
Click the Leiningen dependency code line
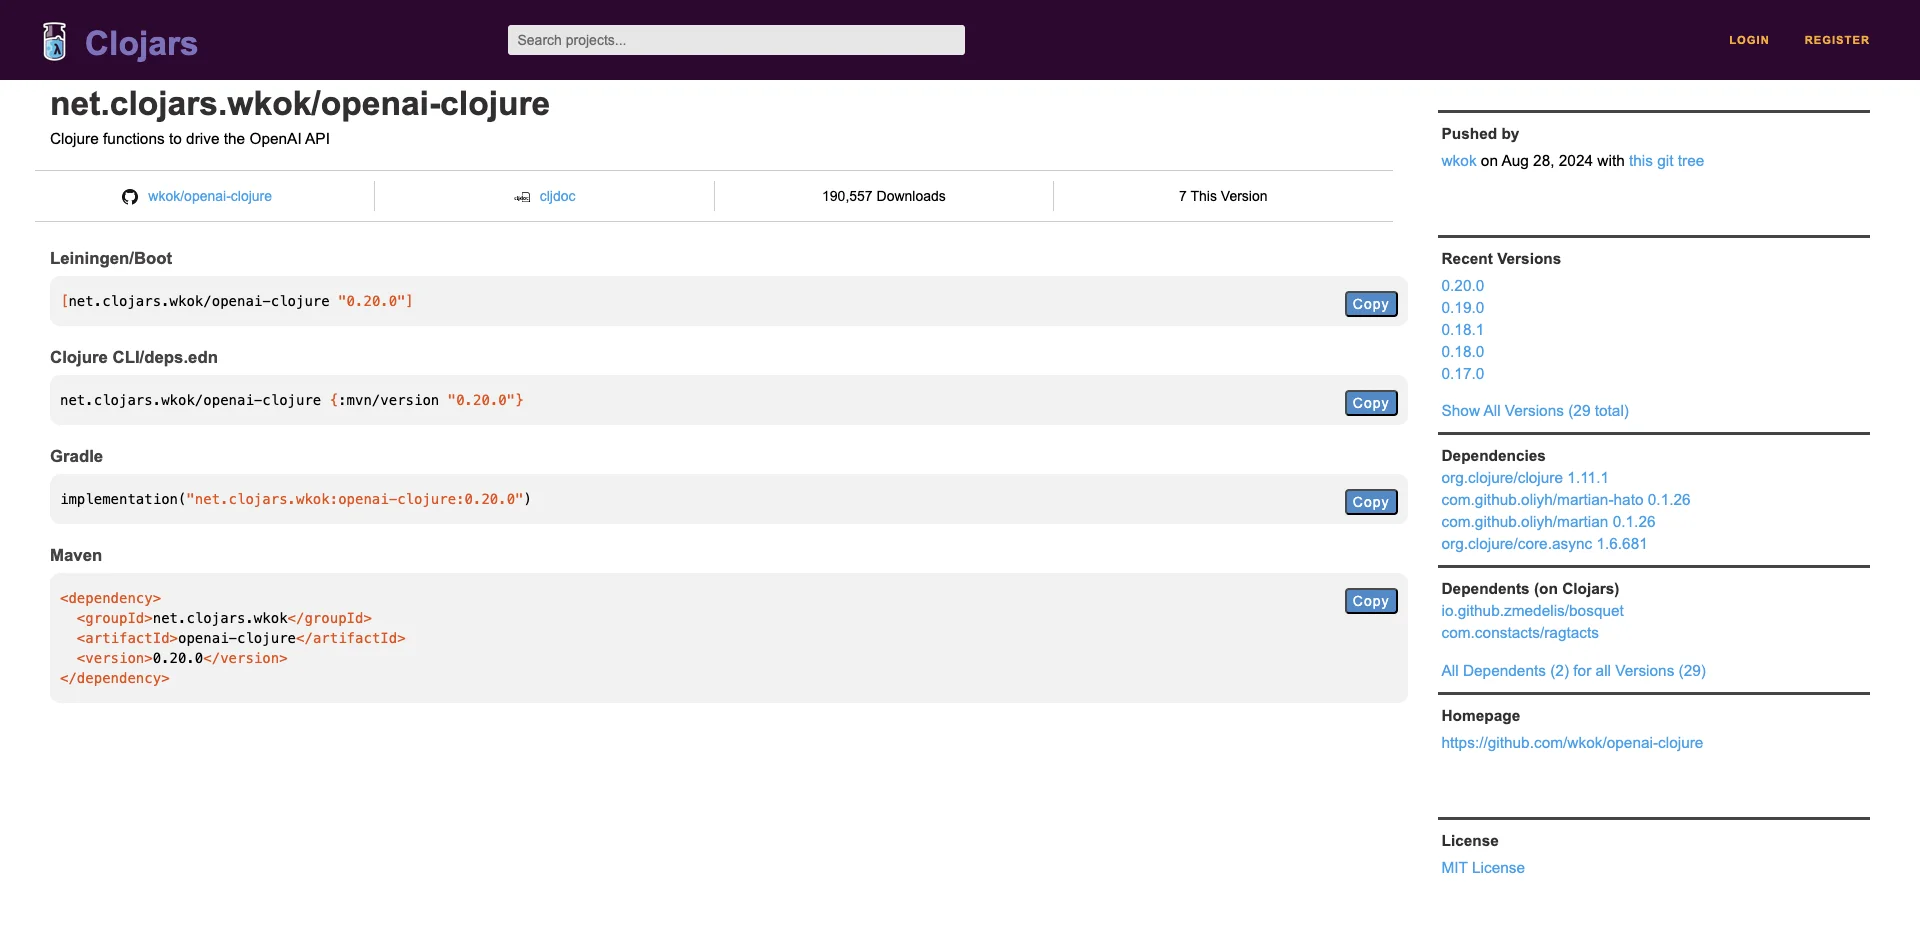coord(237,301)
